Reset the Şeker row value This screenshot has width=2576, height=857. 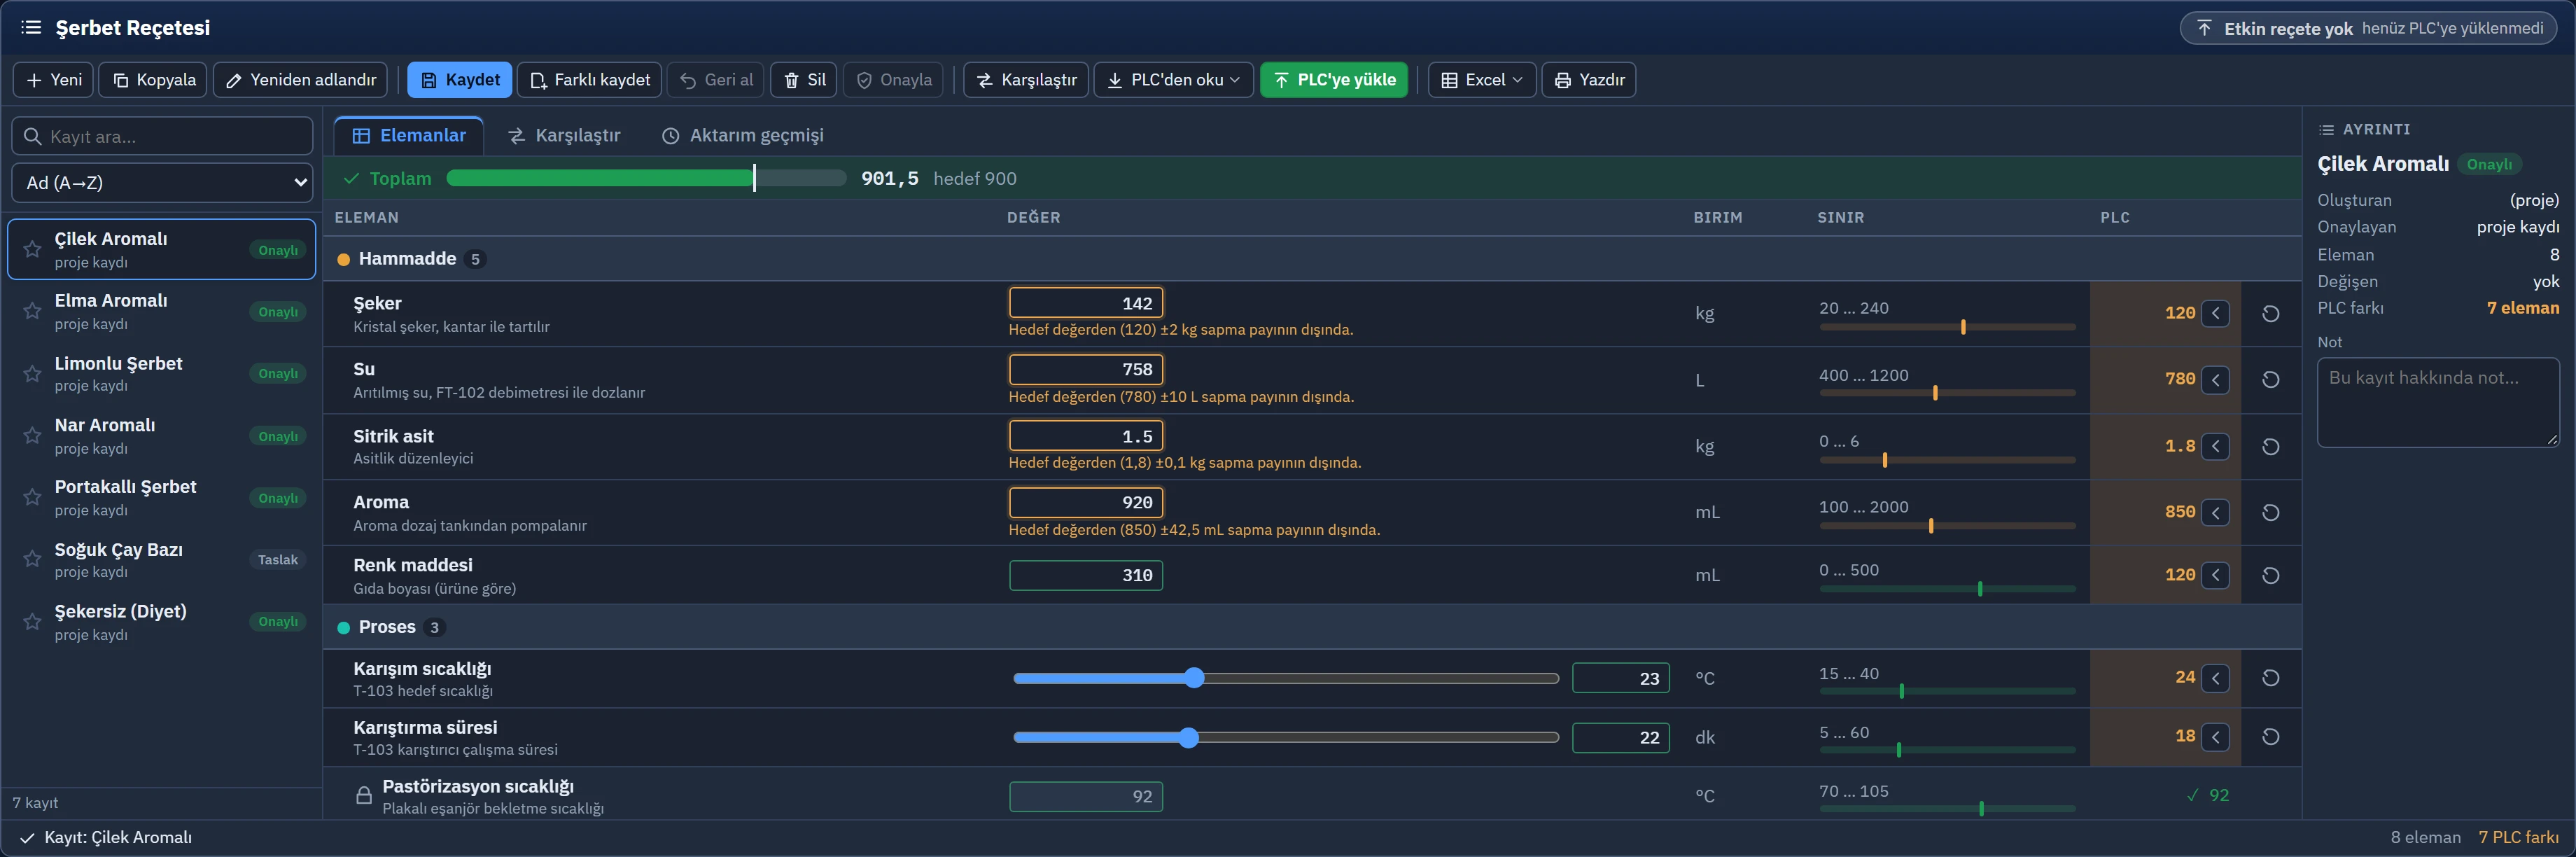(2270, 313)
